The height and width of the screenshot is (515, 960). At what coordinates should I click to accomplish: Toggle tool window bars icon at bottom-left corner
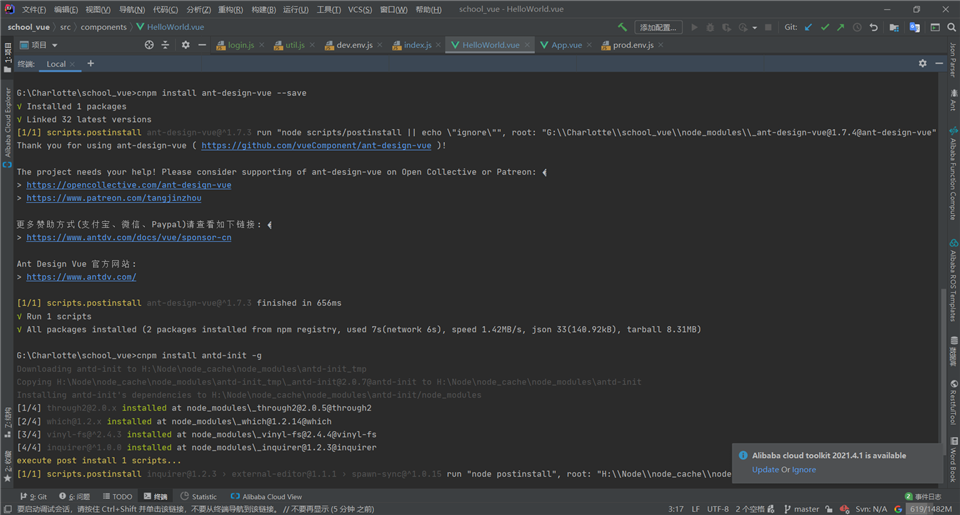coord(7,509)
